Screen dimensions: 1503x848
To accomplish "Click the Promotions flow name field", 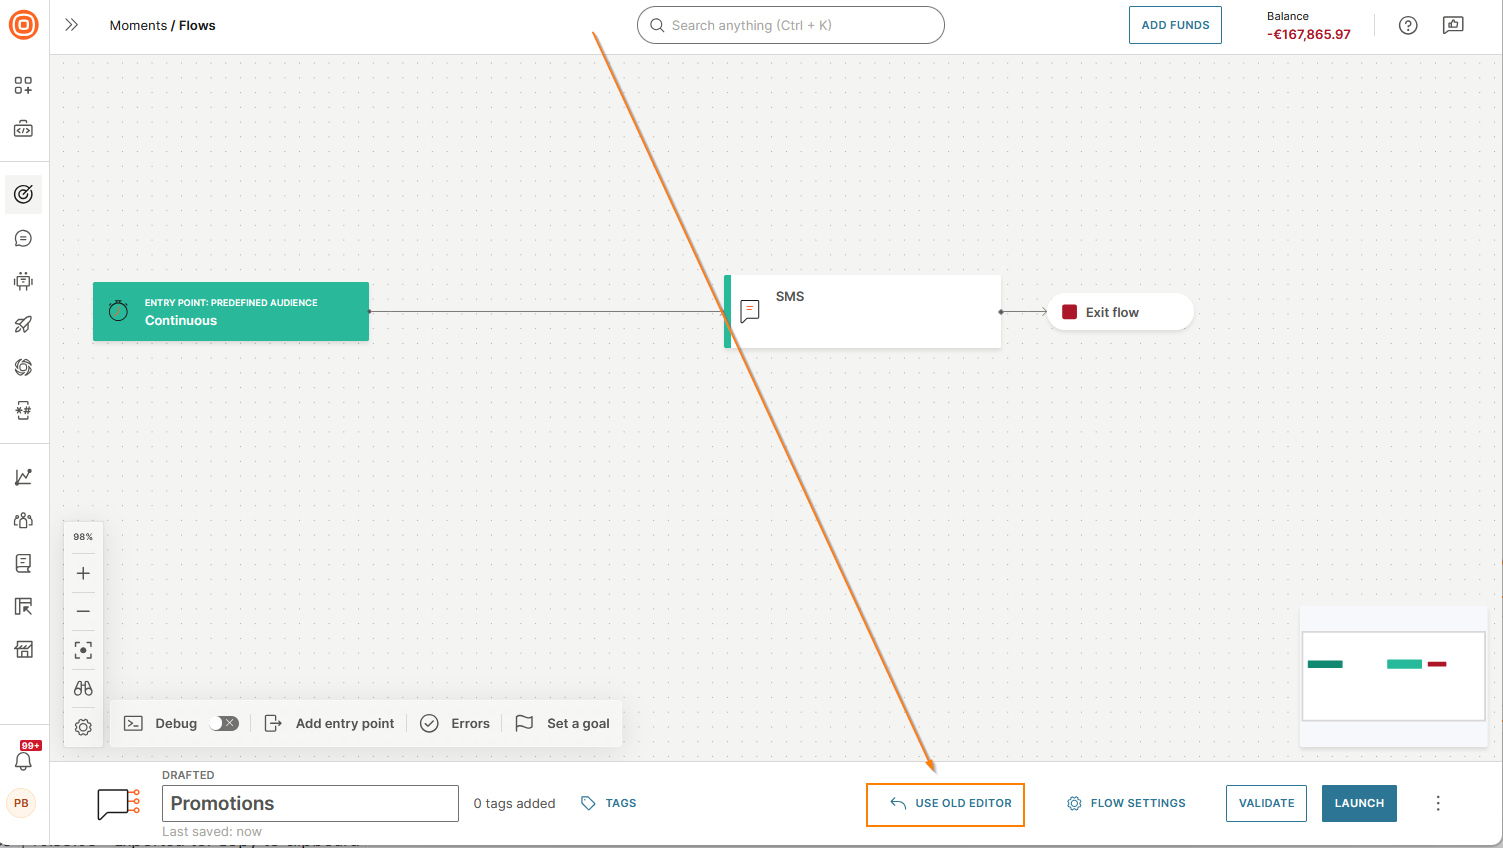I will click(310, 803).
